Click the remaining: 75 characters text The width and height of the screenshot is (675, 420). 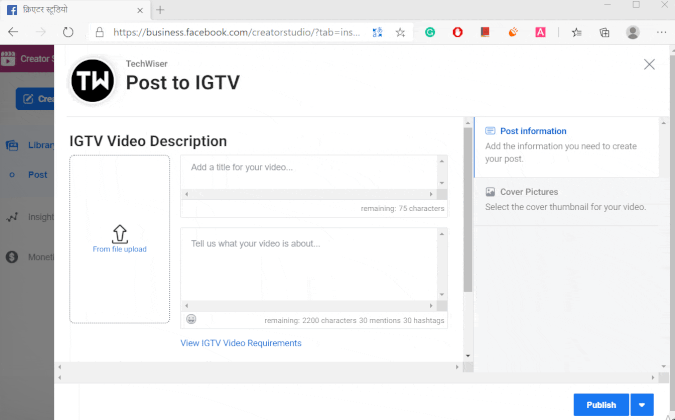(403, 208)
